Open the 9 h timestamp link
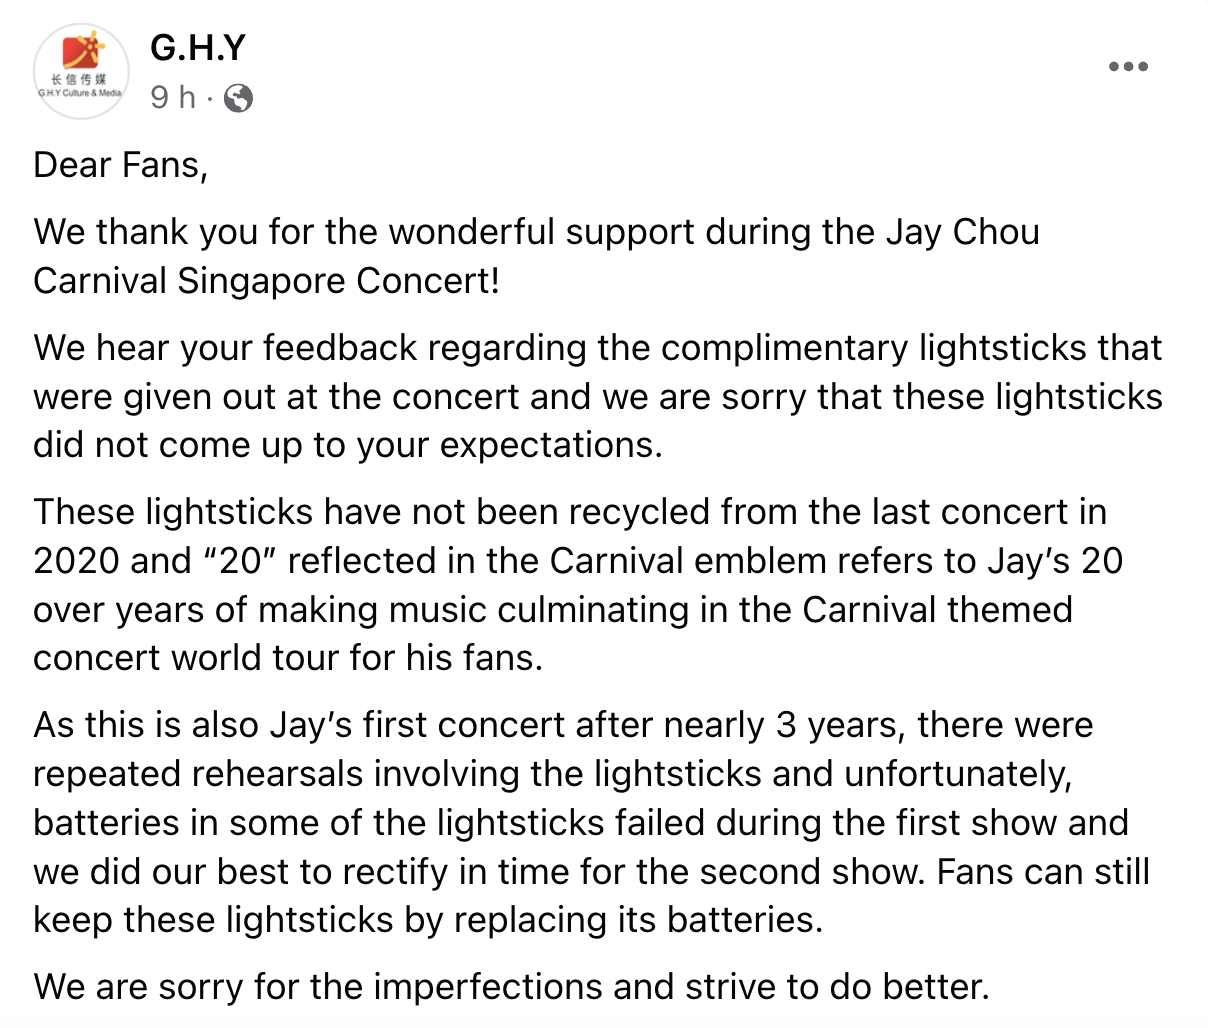Image resolution: width=1208 pixels, height=1028 pixels. (x=173, y=97)
